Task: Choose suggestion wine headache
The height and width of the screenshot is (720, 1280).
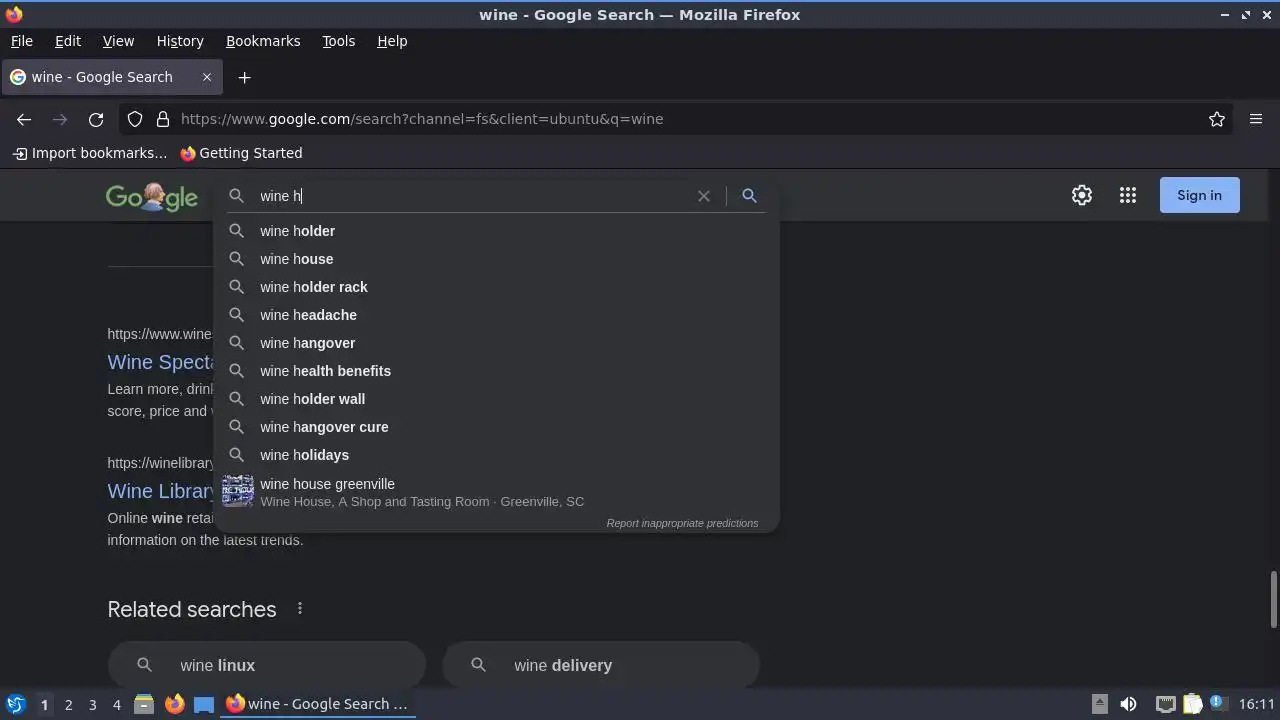Action: (x=496, y=315)
